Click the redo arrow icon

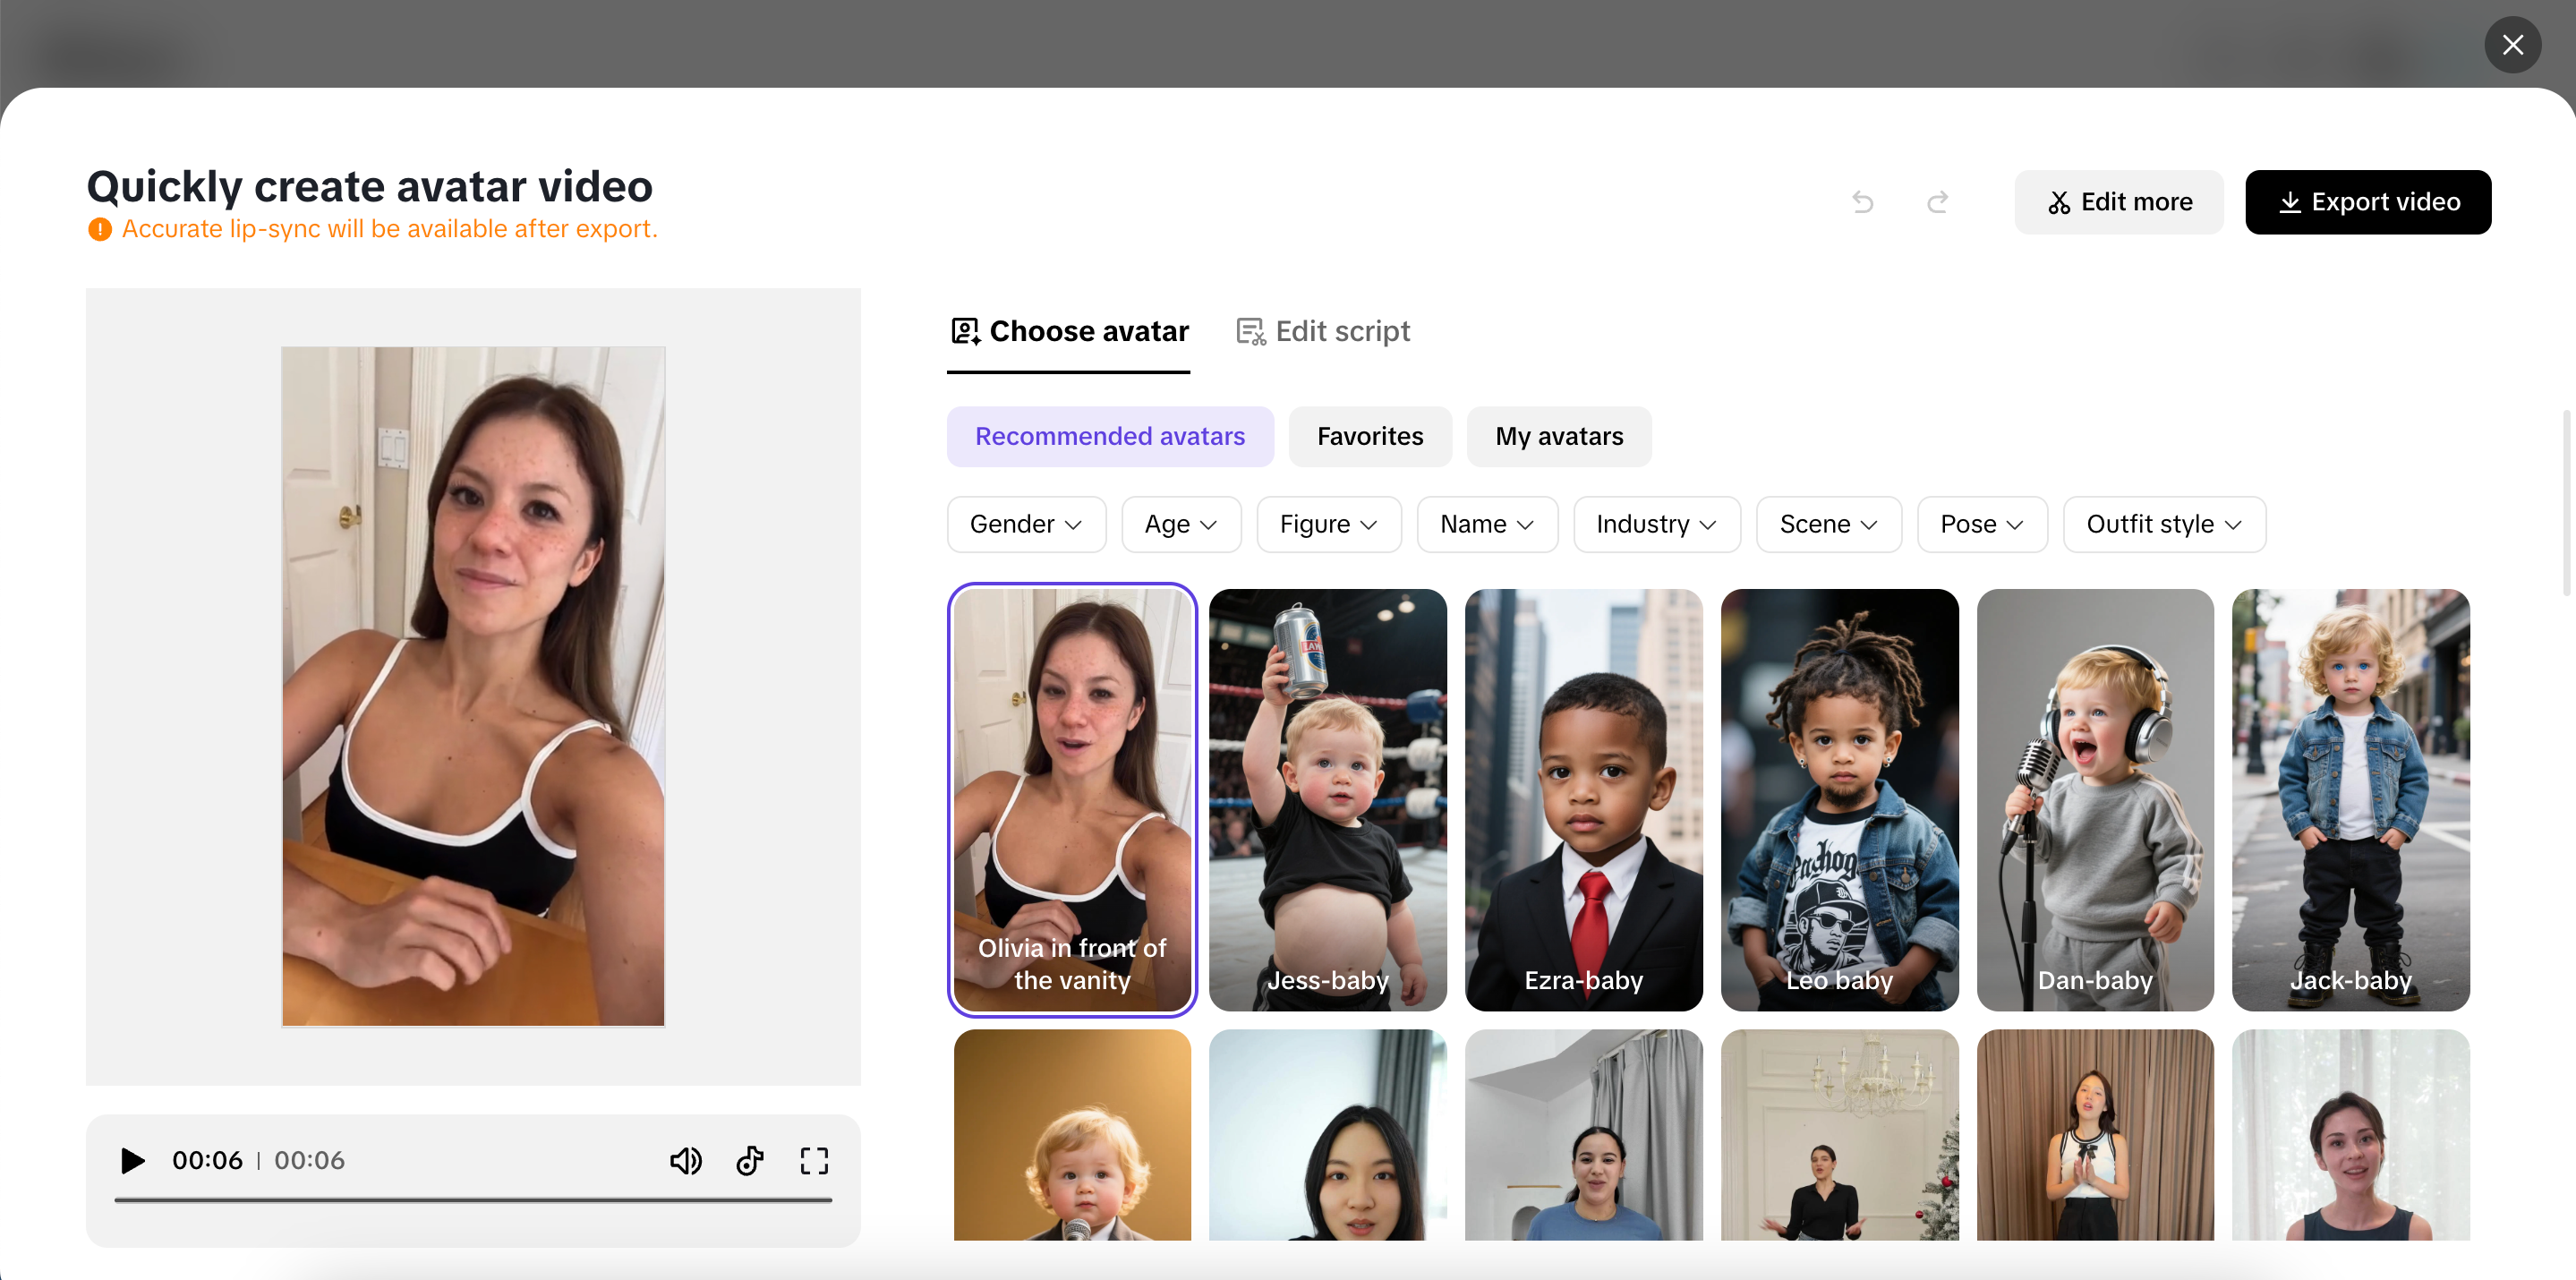(1938, 202)
